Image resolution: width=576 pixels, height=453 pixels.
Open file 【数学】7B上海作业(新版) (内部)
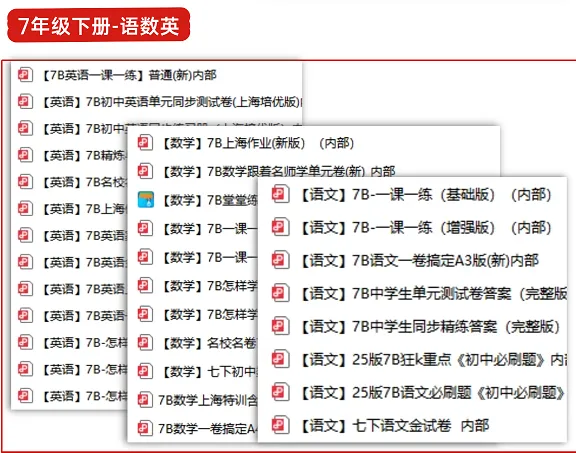pyautogui.click(x=258, y=143)
